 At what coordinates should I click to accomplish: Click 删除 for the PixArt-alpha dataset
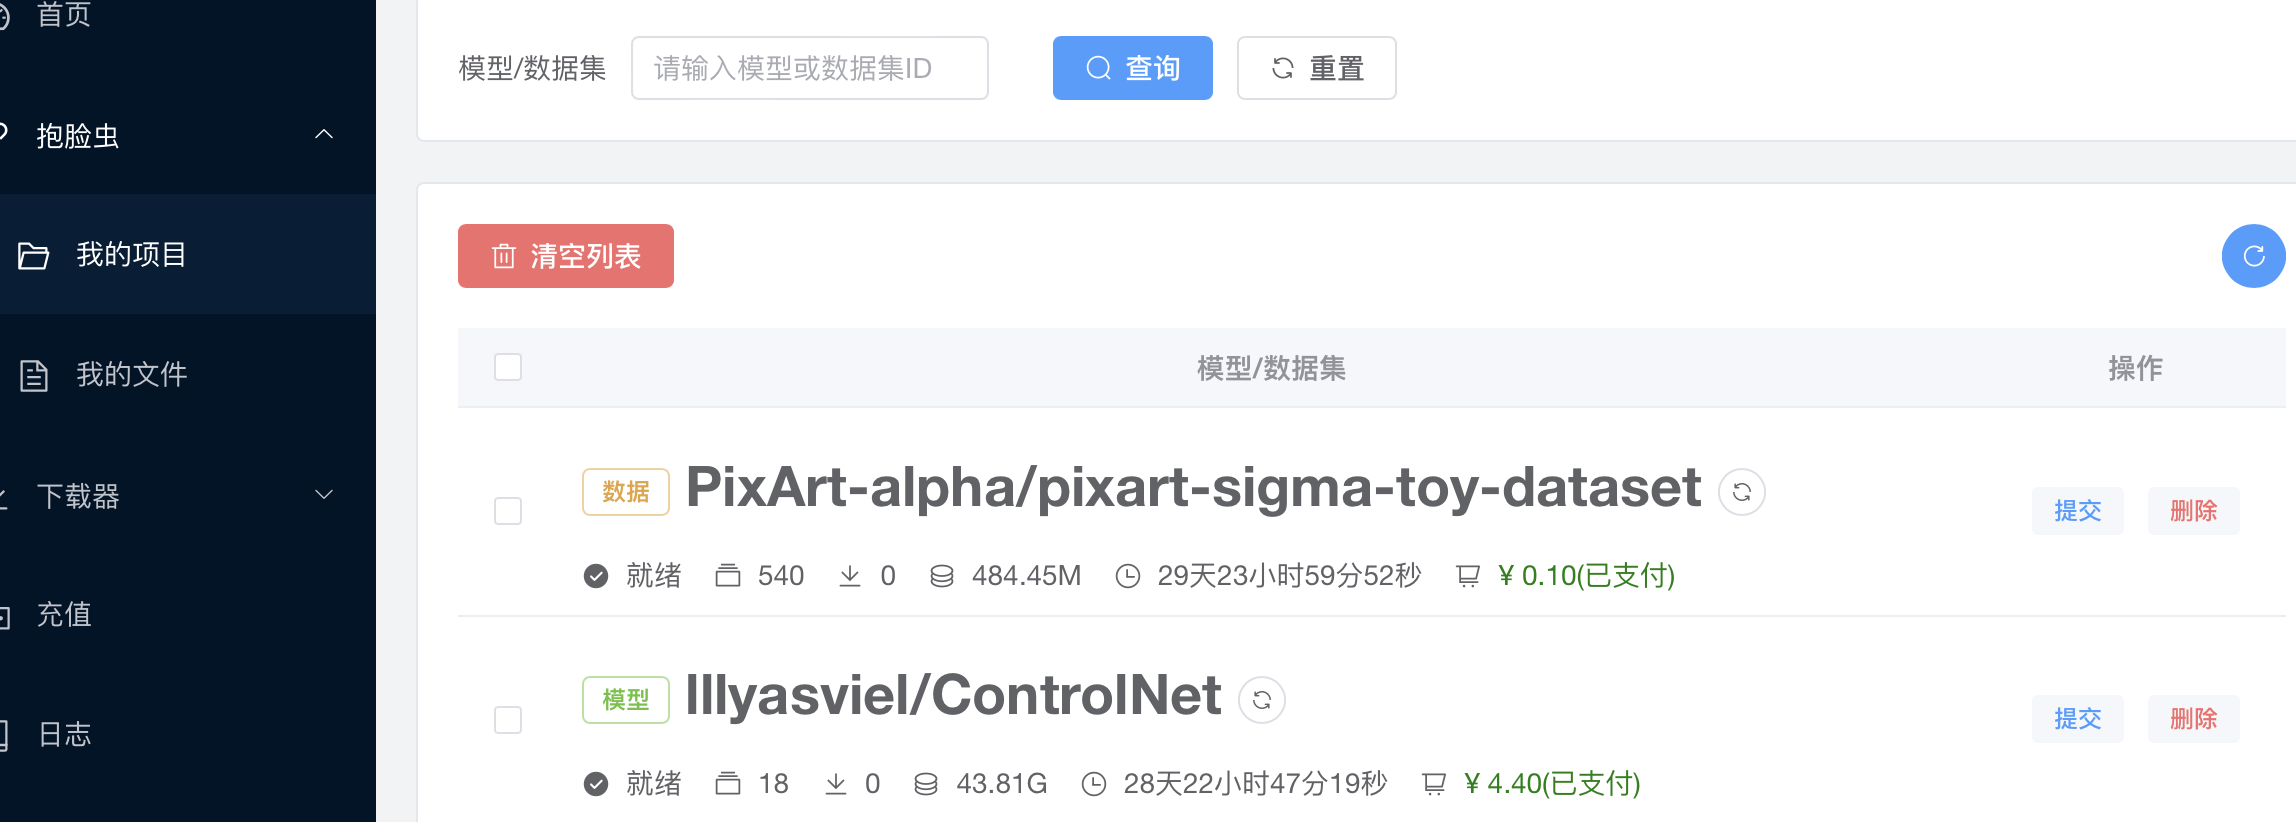(2193, 511)
